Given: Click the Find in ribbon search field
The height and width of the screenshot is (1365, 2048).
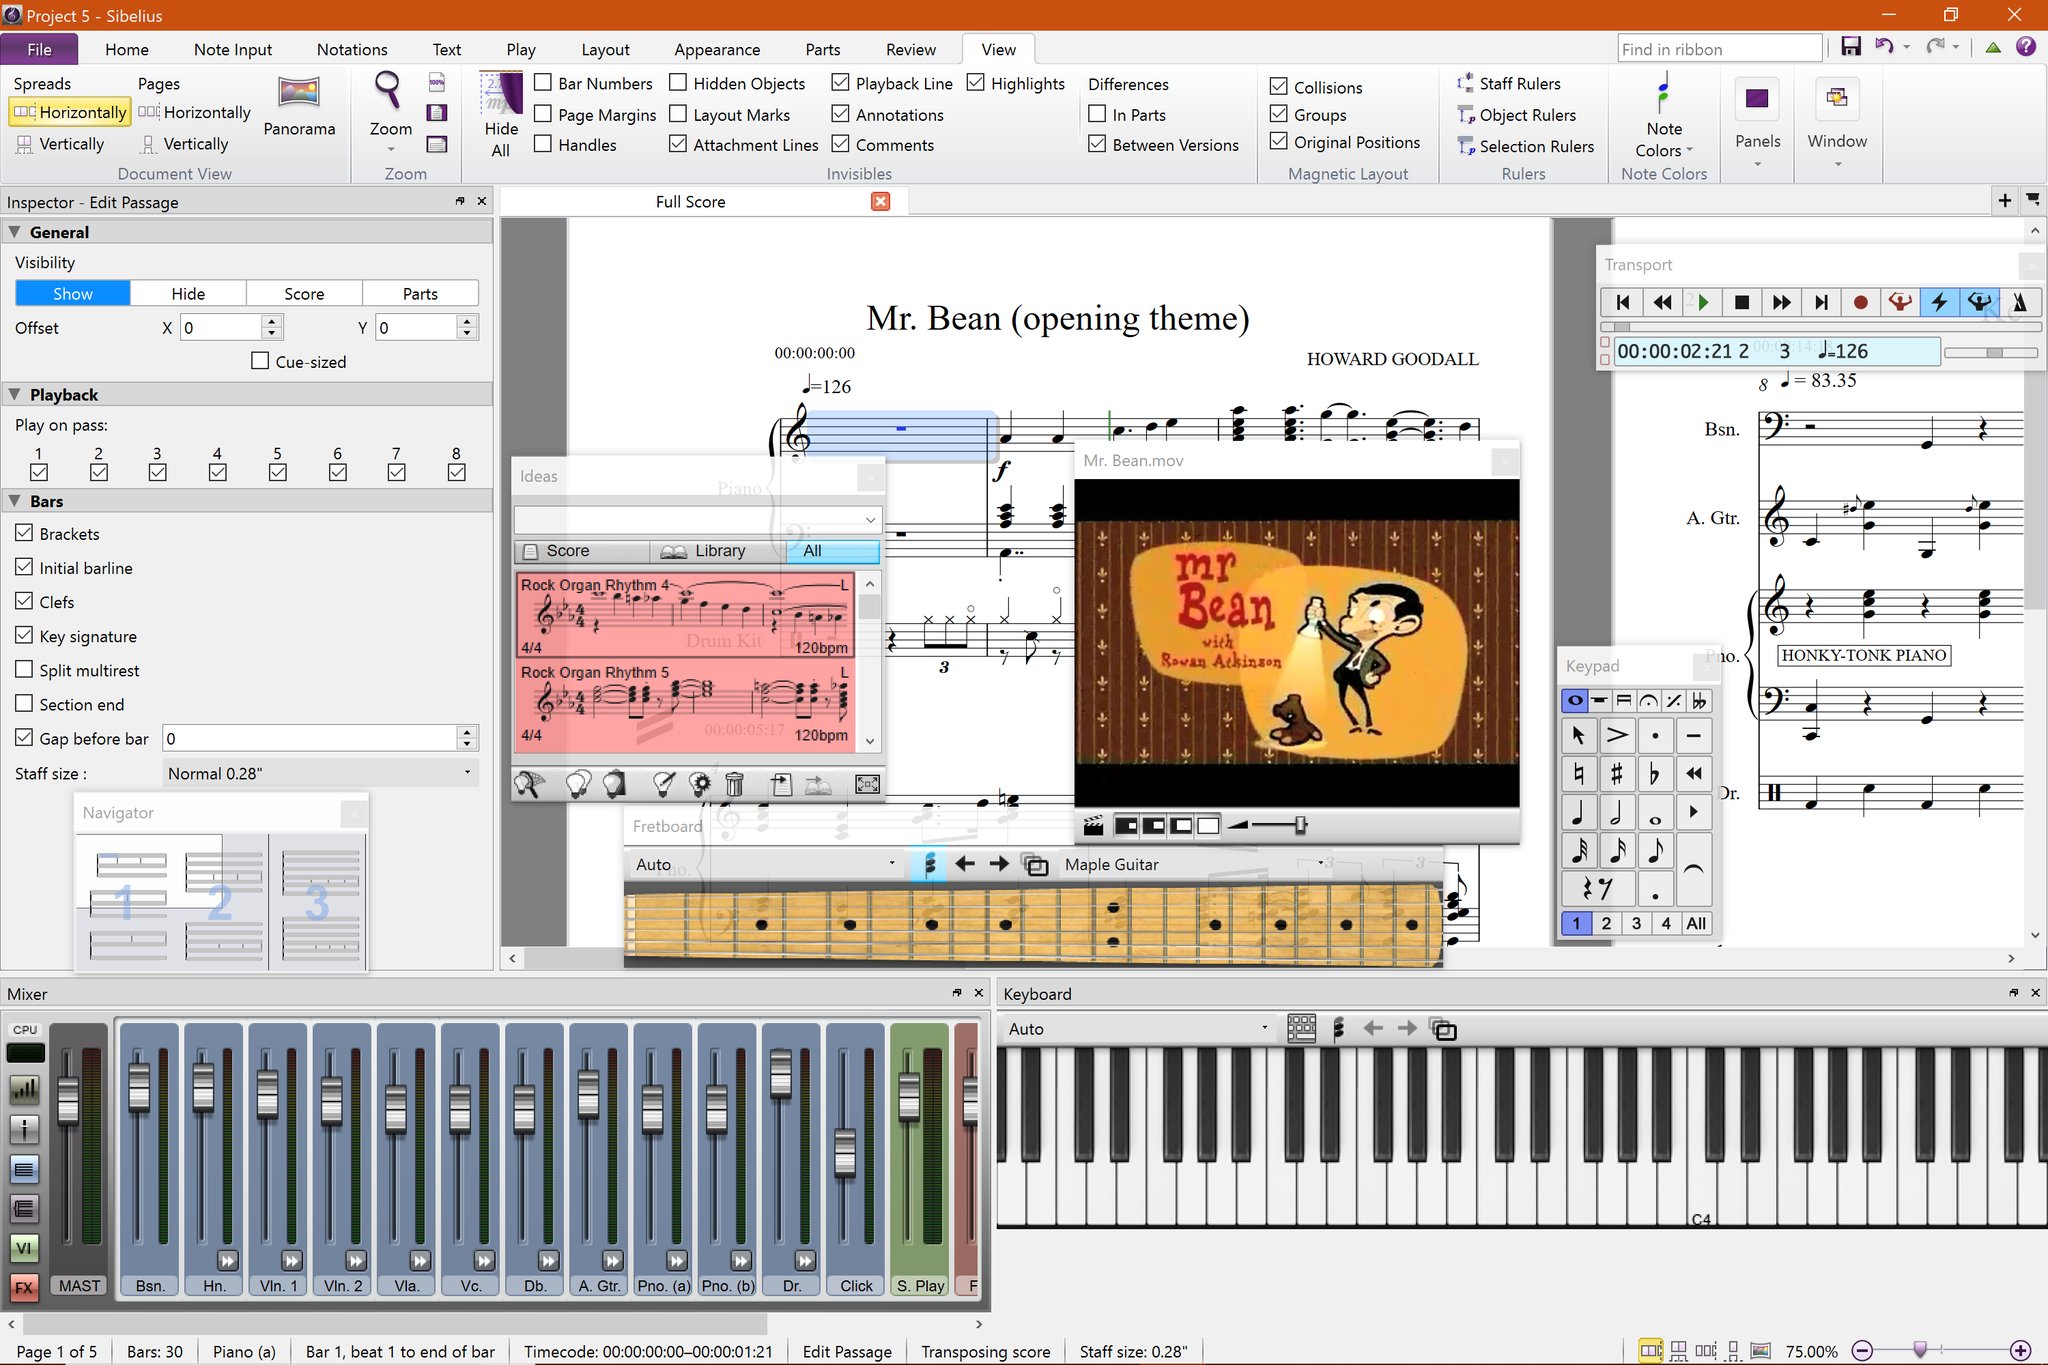Looking at the screenshot, I should 1720,48.
